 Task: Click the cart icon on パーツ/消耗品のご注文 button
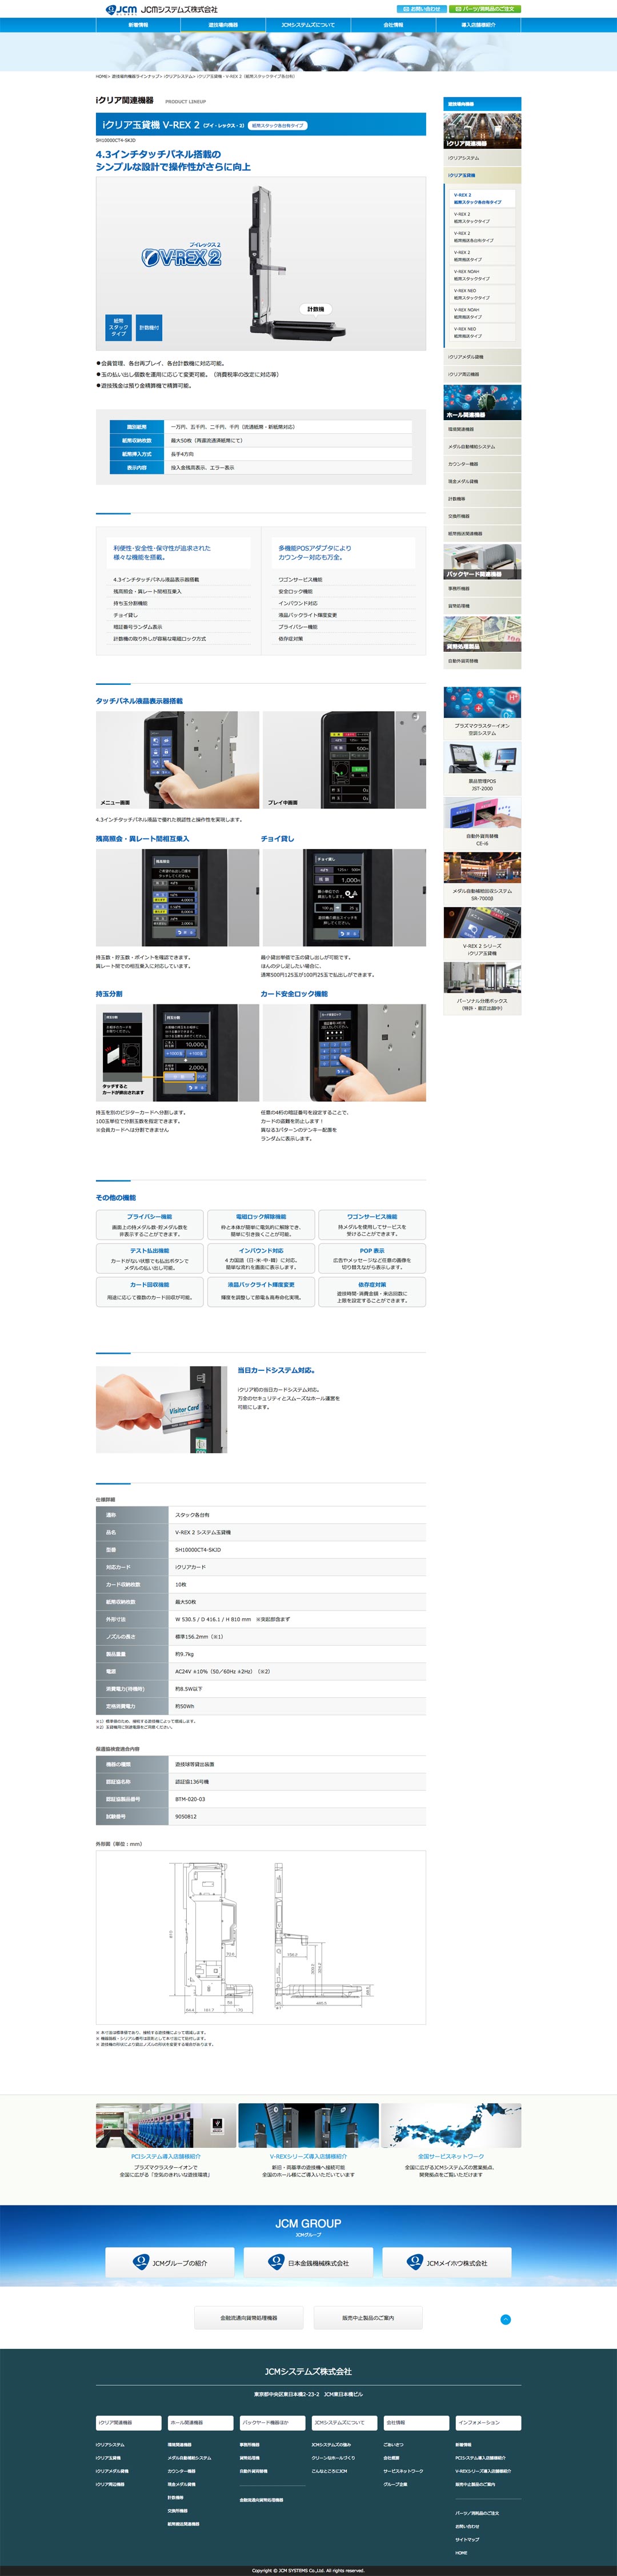(458, 9)
